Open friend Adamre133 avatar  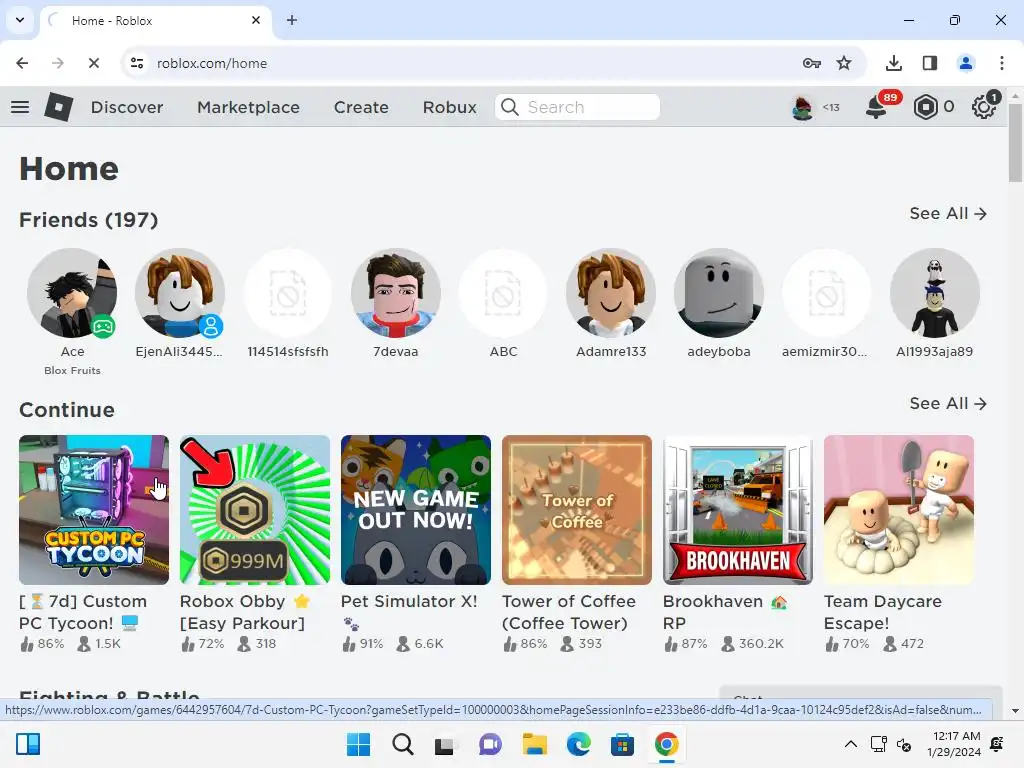point(611,293)
